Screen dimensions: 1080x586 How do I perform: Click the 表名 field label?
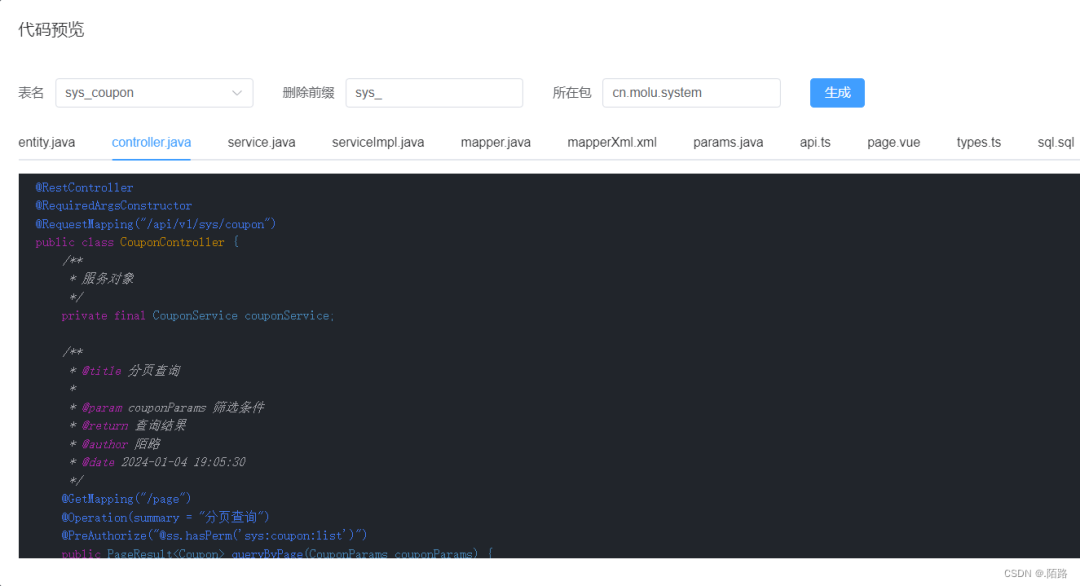(x=31, y=93)
